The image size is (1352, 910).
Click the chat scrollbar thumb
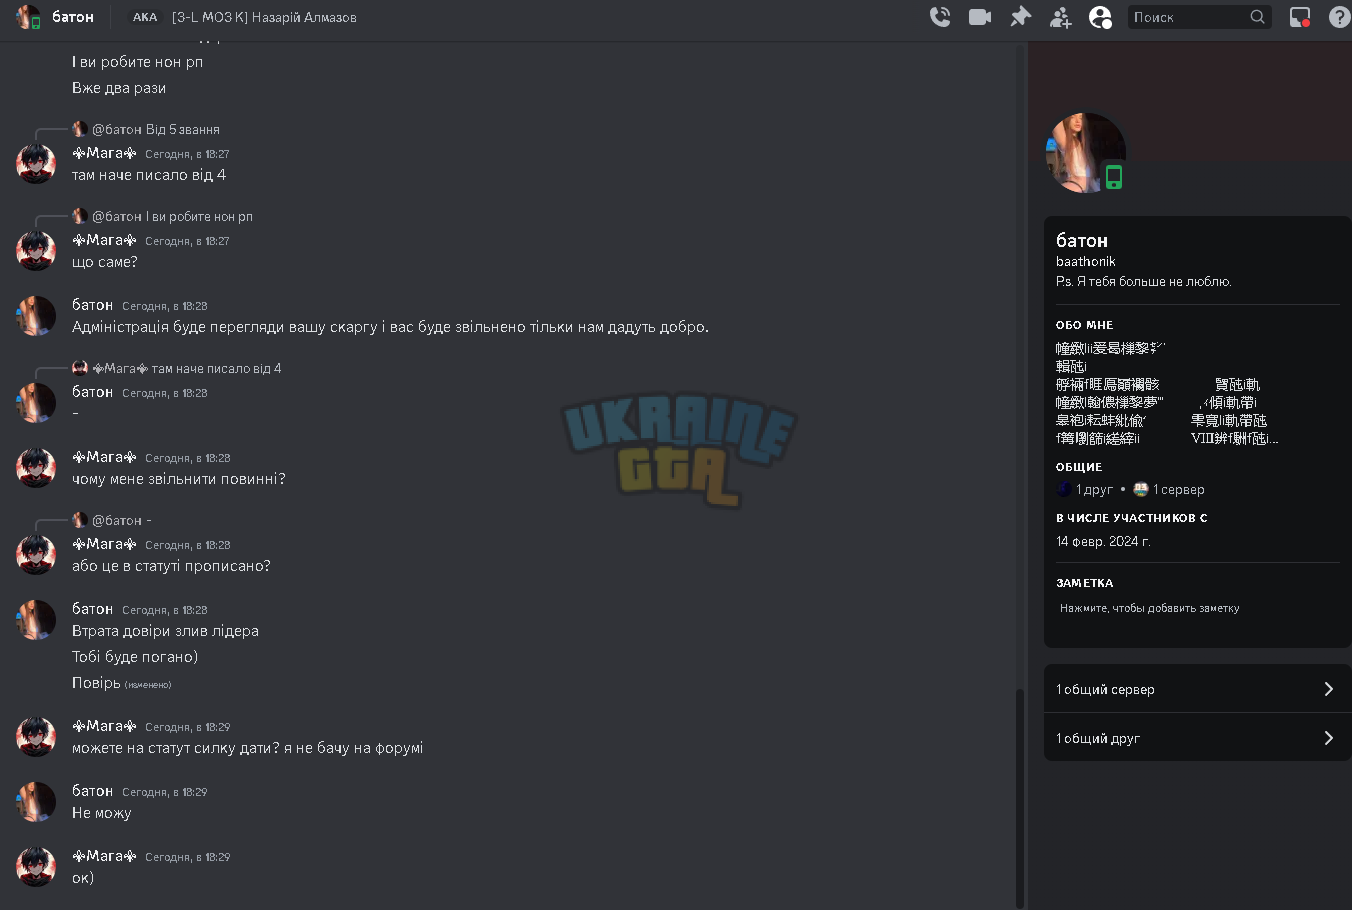1020,798
